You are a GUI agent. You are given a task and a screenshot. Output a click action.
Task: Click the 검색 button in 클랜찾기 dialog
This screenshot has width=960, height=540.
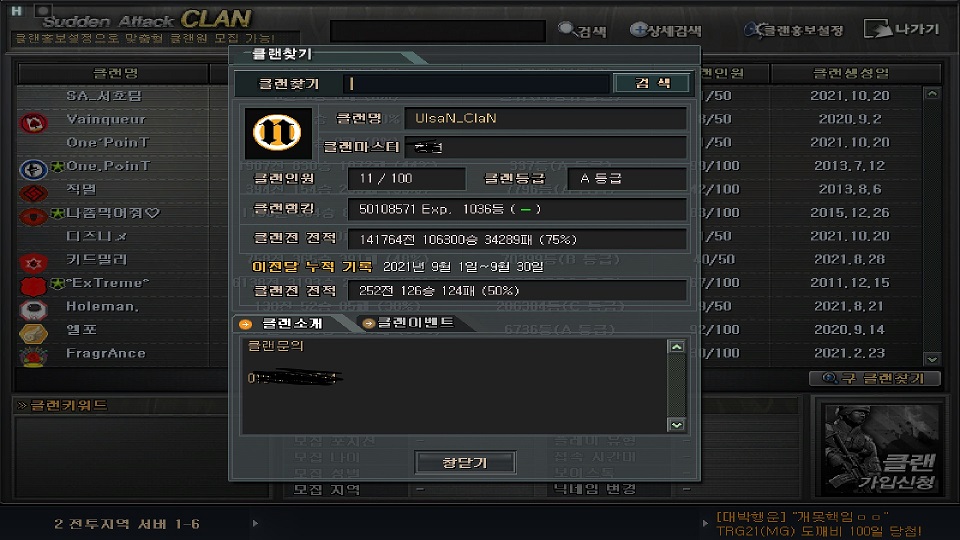[x=651, y=83]
